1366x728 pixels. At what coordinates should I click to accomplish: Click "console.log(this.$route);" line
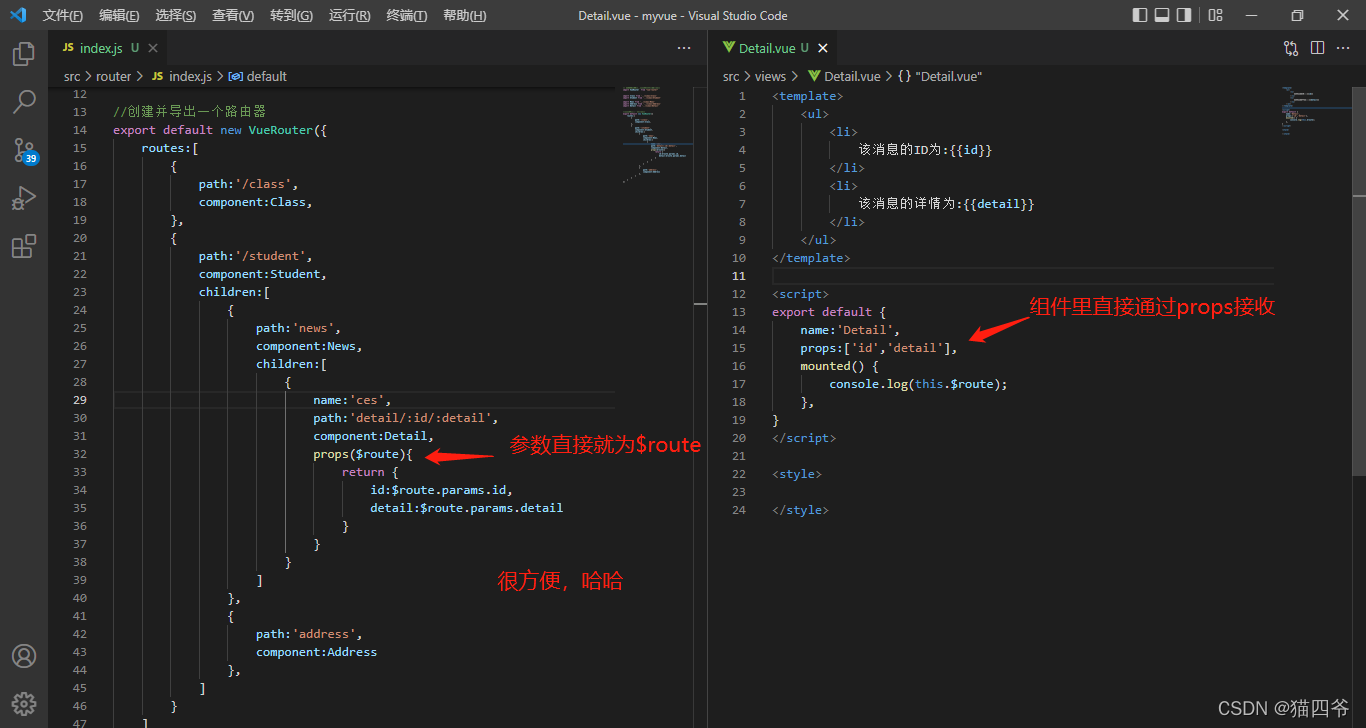pos(918,384)
